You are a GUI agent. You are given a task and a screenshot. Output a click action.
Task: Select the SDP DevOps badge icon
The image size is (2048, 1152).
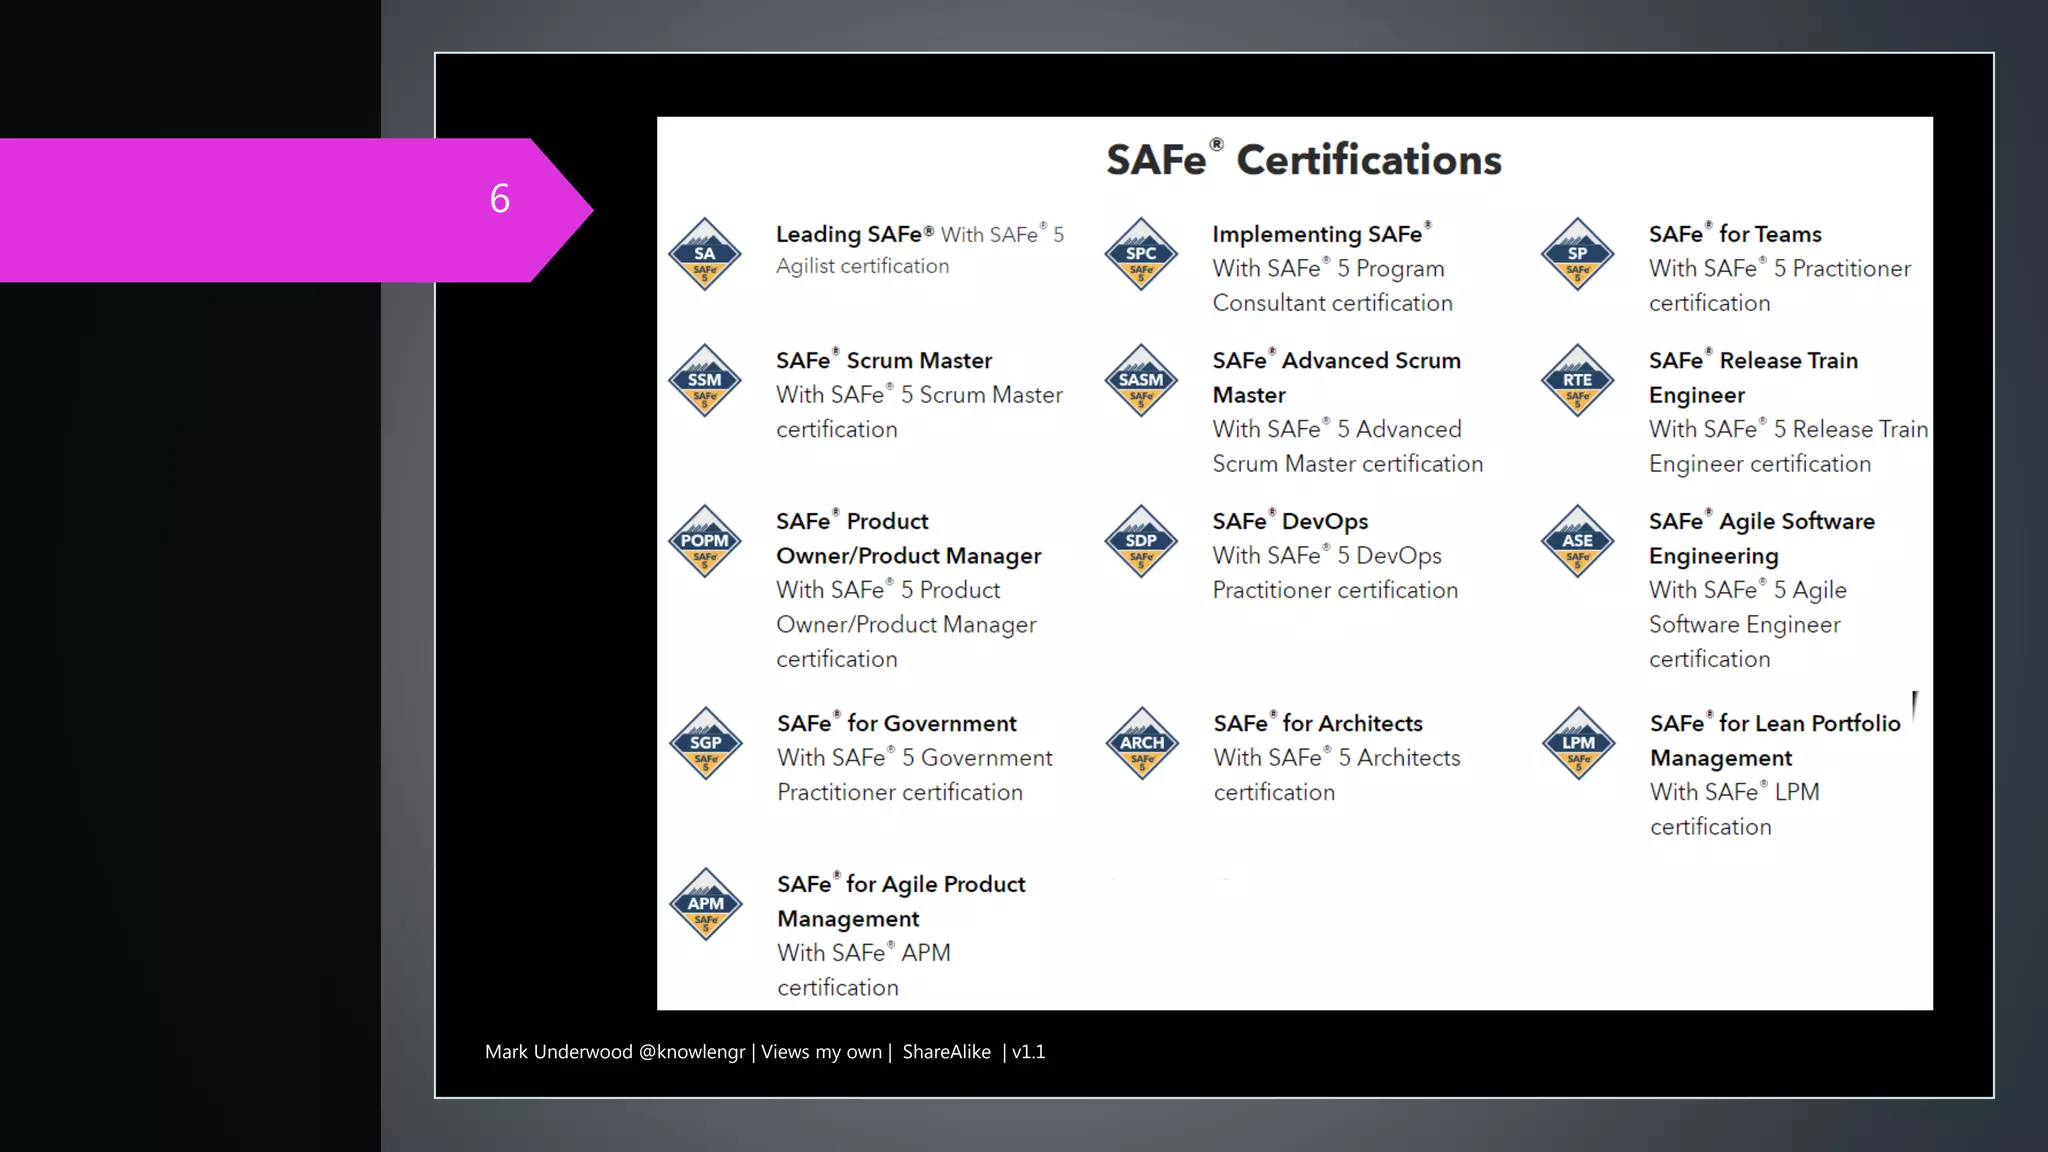[x=1141, y=541]
